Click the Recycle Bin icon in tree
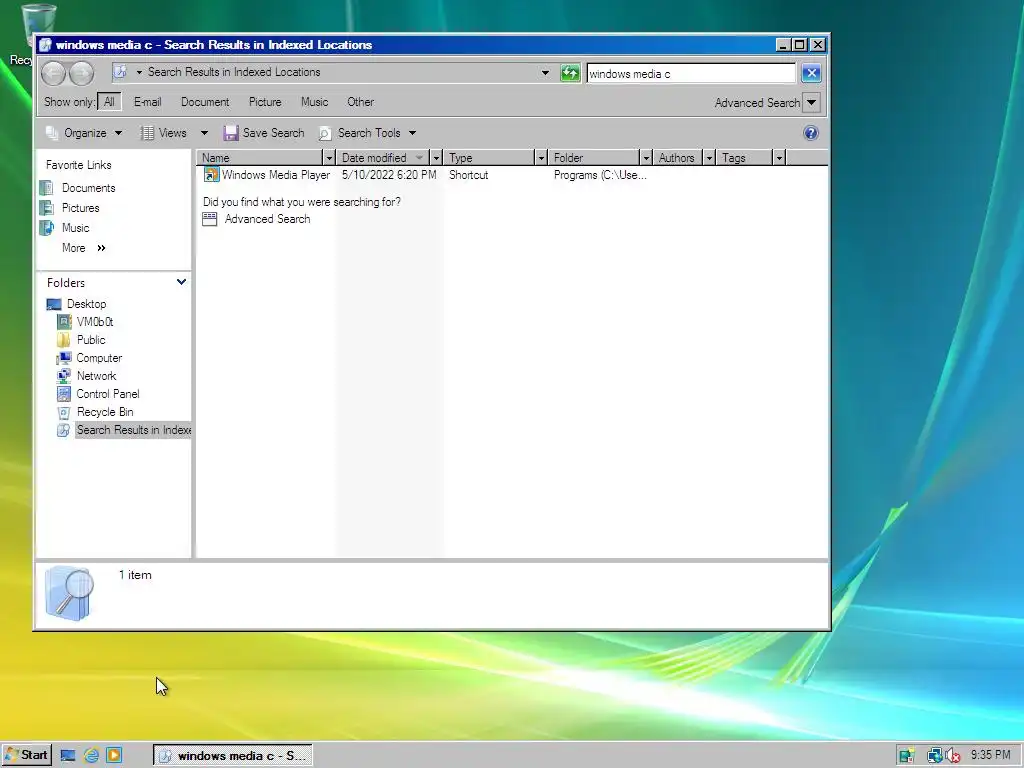The height and width of the screenshot is (768, 1024). pos(64,413)
